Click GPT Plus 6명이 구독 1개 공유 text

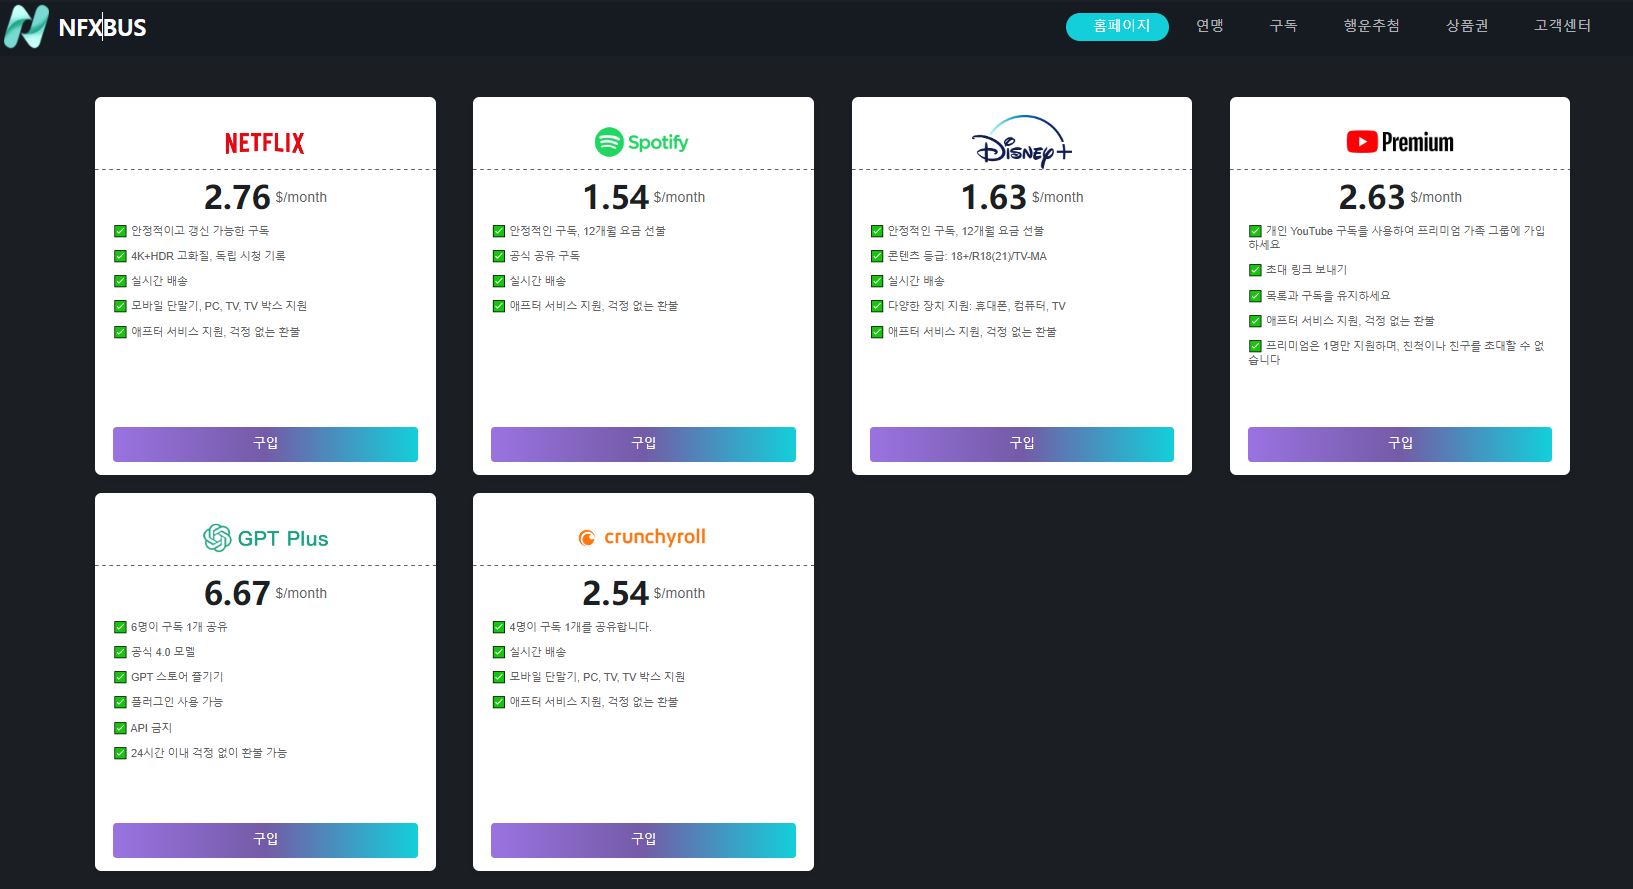(179, 627)
